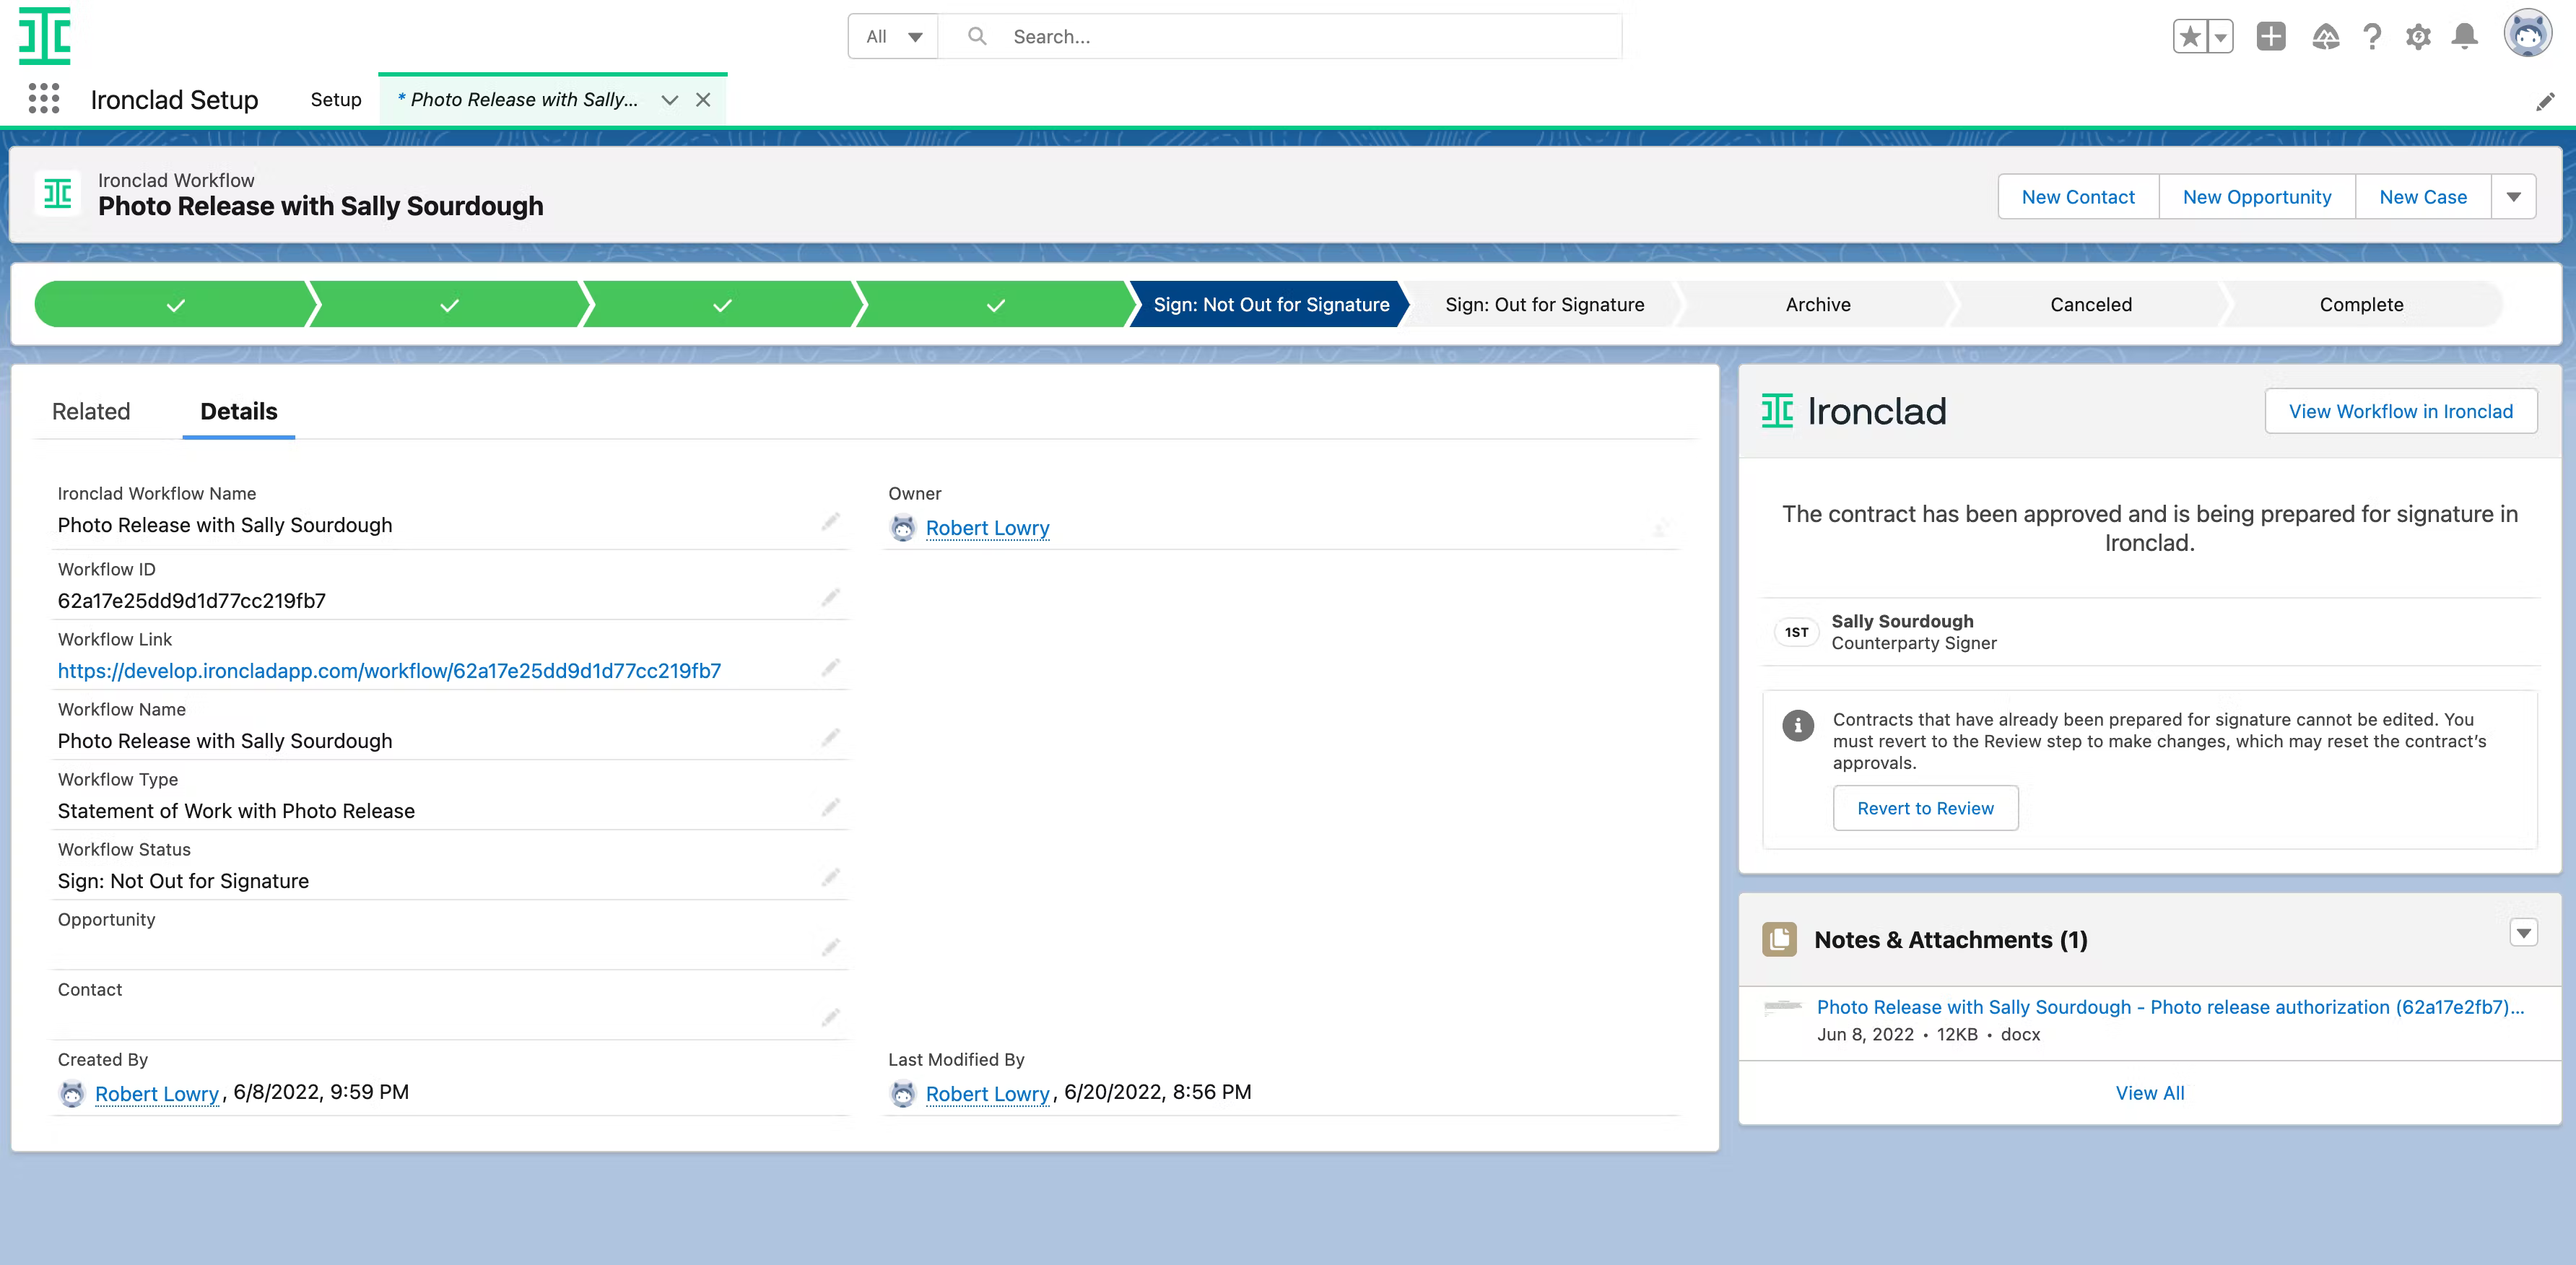The image size is (2576, 1265).
Task: Click the Revert to Review button
Action: coord(1925,808)
